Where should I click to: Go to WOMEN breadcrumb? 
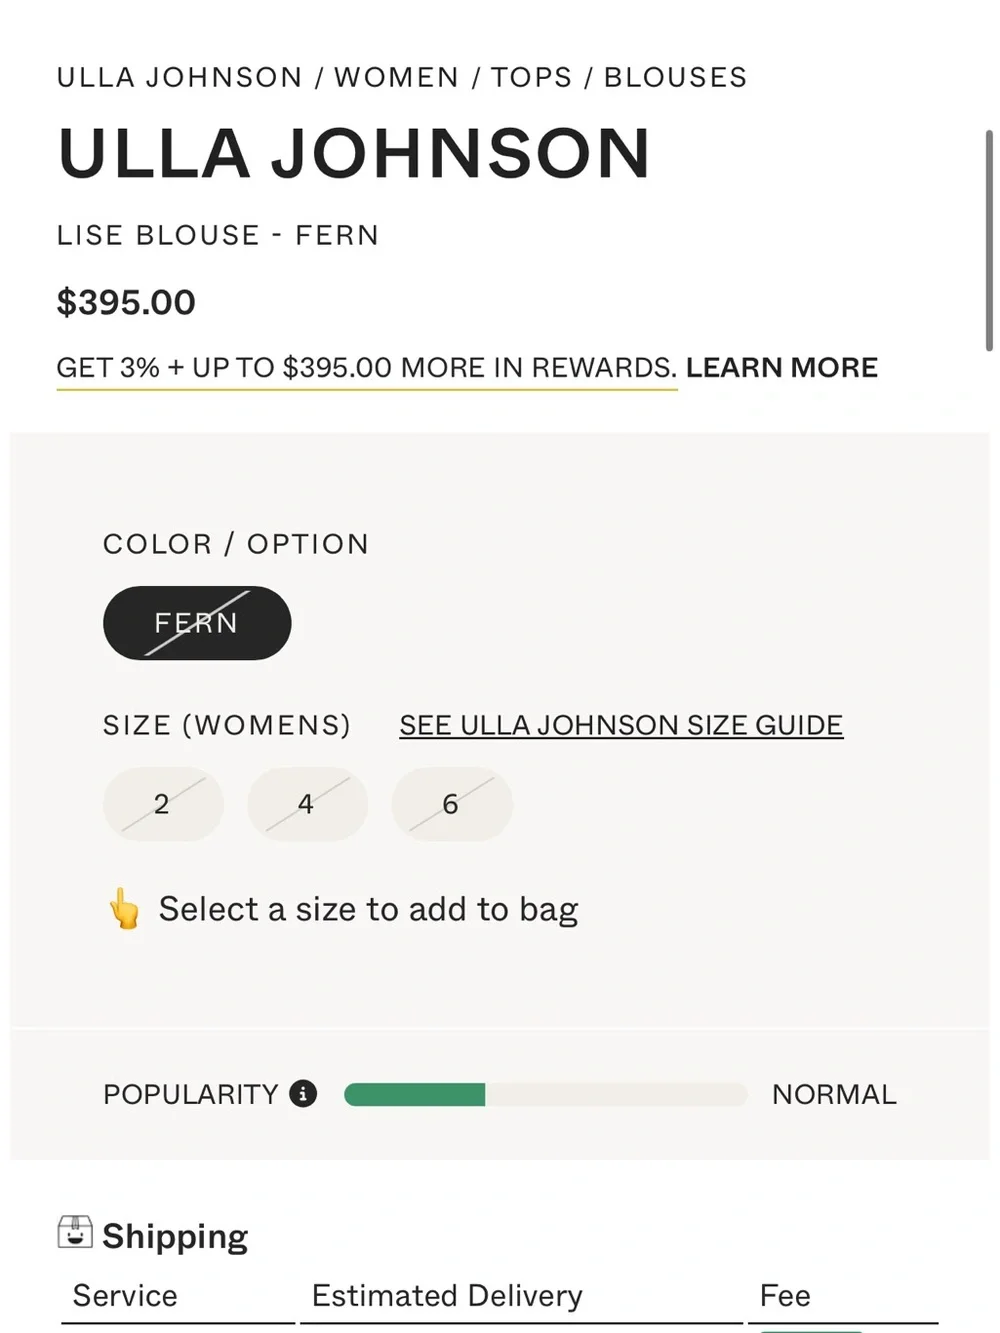[396, 77]
